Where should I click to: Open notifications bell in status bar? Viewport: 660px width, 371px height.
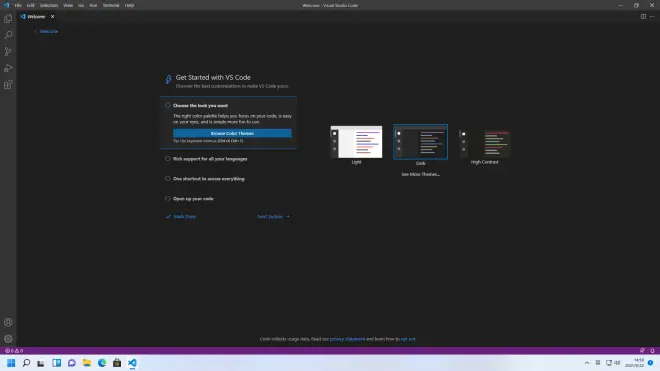click(x=652, y=350)
